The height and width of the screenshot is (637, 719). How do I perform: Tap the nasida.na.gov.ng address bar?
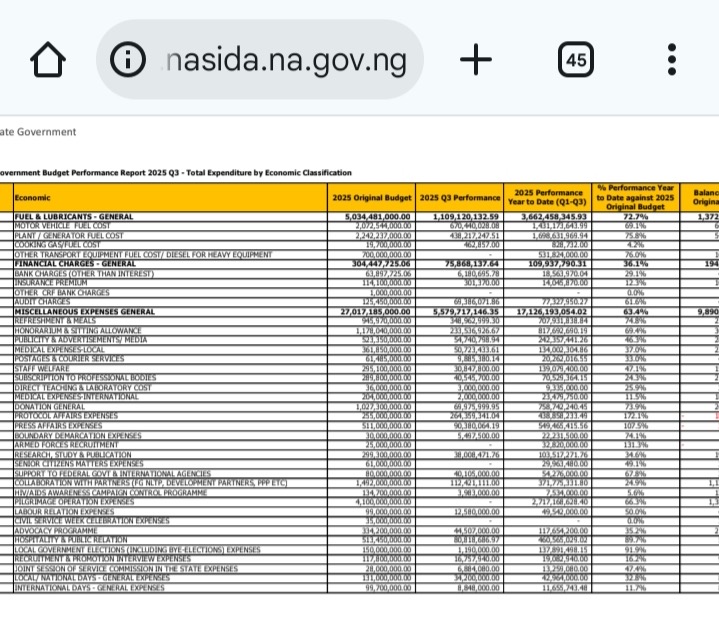(x=286, y=61)
